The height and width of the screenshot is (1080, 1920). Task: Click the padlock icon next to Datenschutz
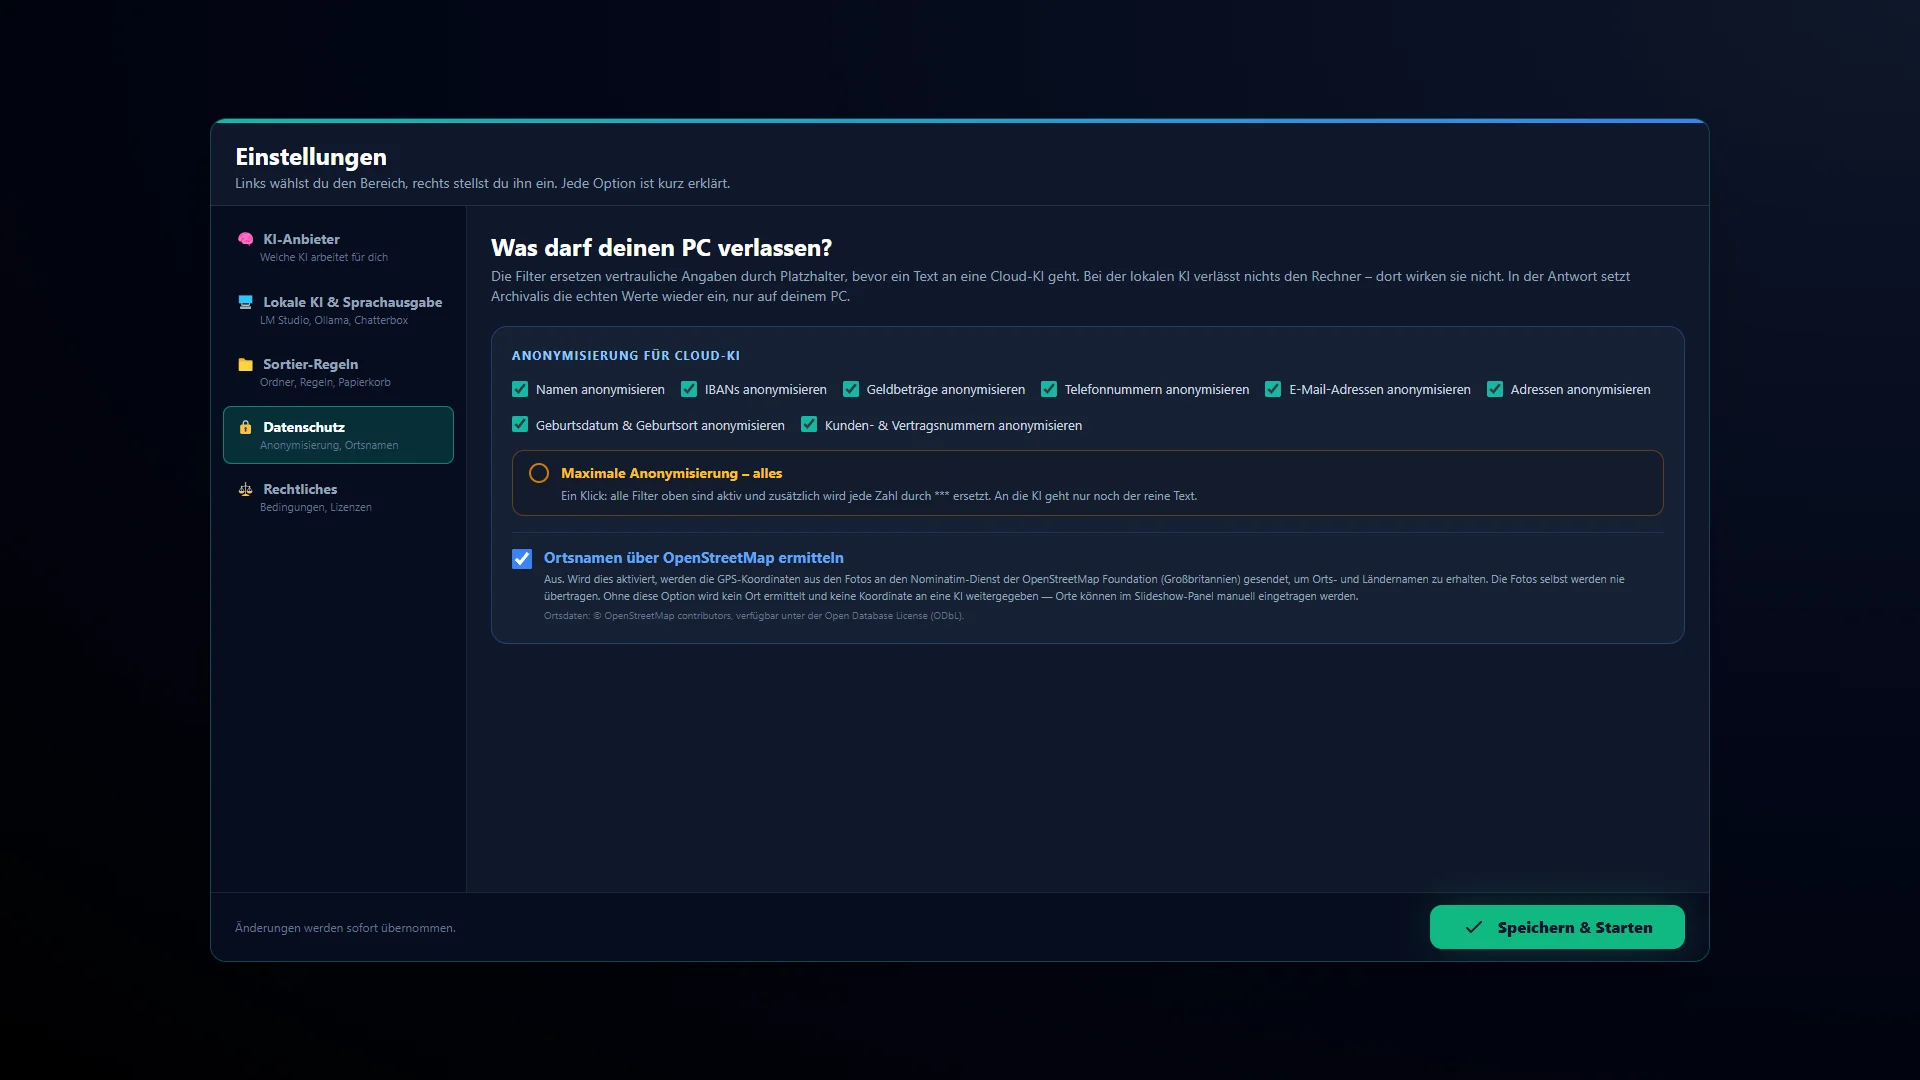point(245,427)
